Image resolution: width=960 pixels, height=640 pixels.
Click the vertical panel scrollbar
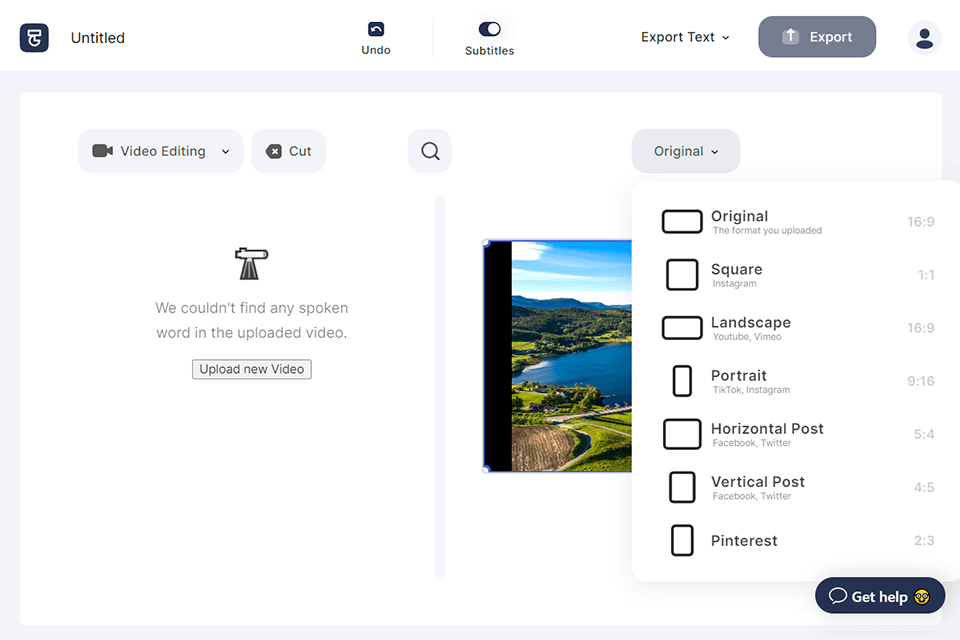tap(440, 387)
